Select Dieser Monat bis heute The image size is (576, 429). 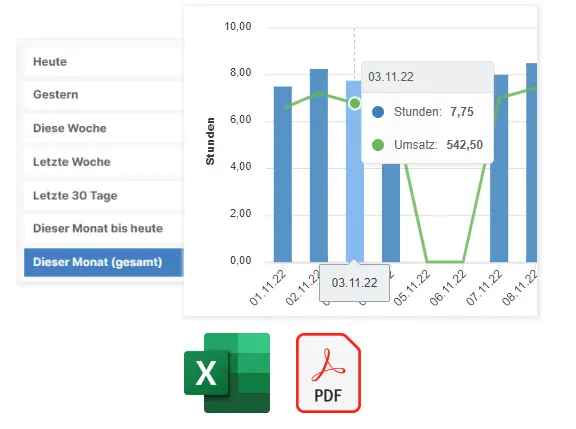(x=104, y=228)
